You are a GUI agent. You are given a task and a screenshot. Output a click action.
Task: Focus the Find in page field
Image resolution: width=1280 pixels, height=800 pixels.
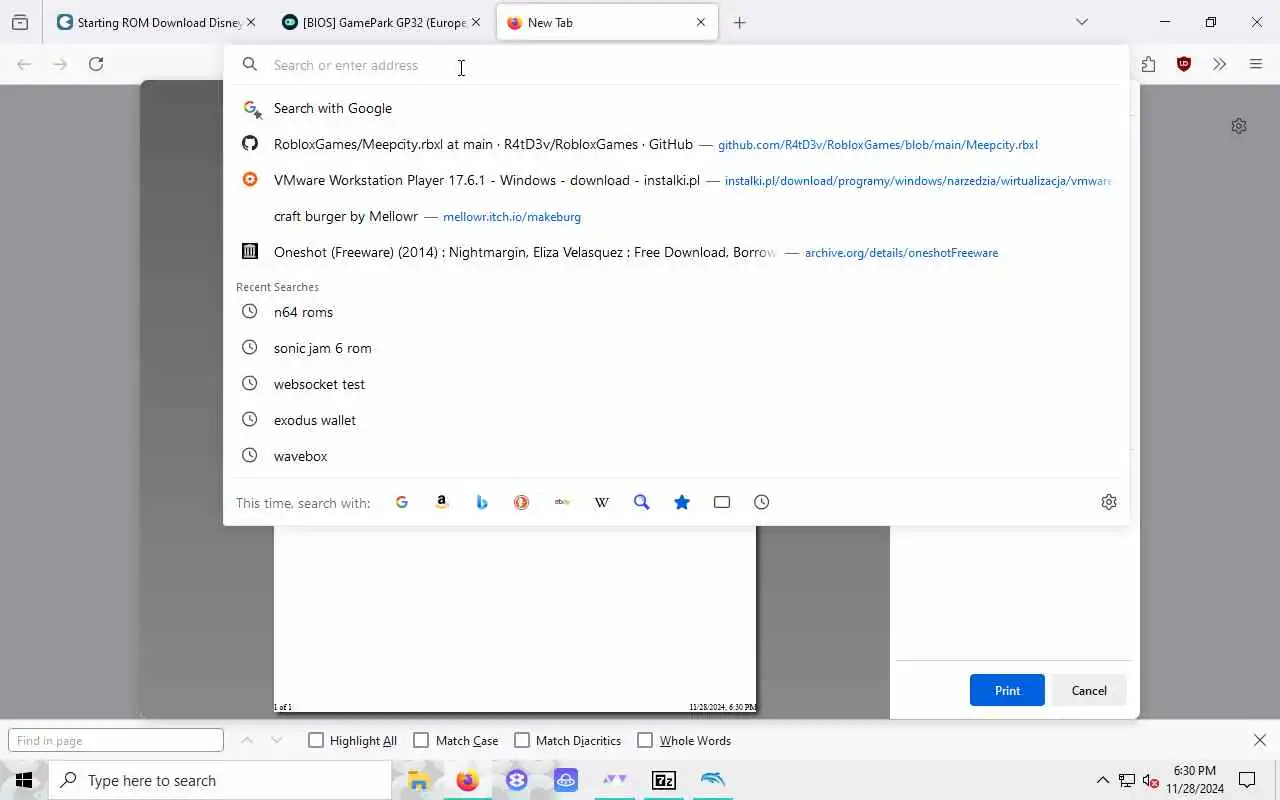pyautogui.click(x=116, y=740)
